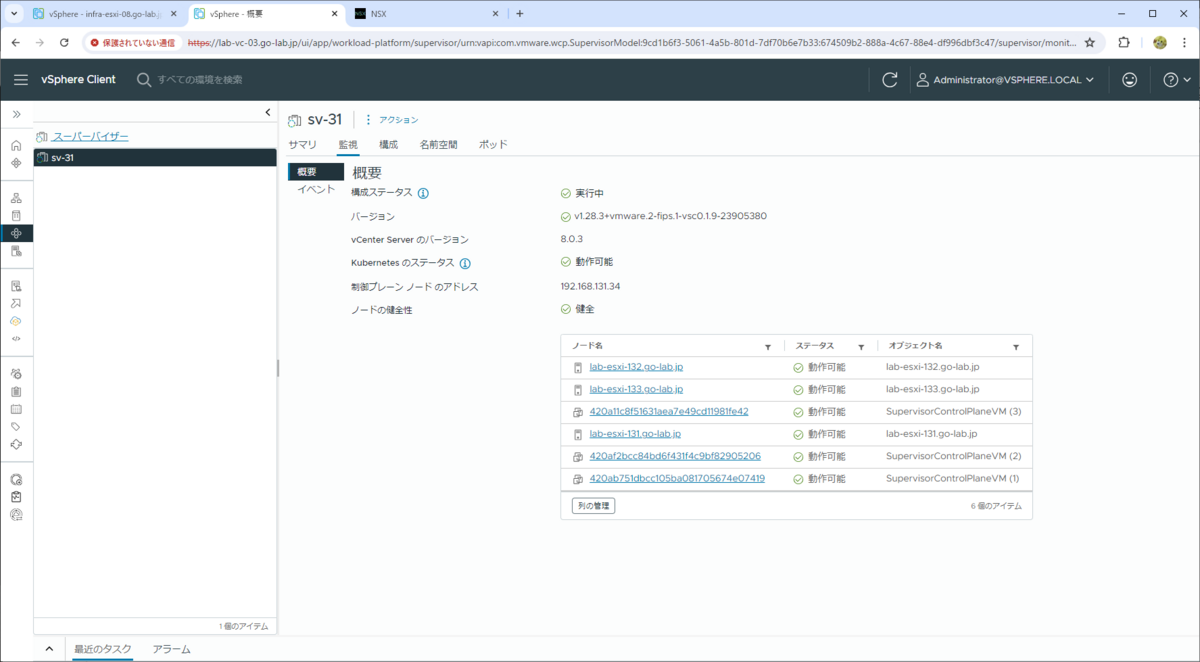The image size is (1200, 662).
Task: Open the filter icon on ノード名 column
Action: point(768,345)
